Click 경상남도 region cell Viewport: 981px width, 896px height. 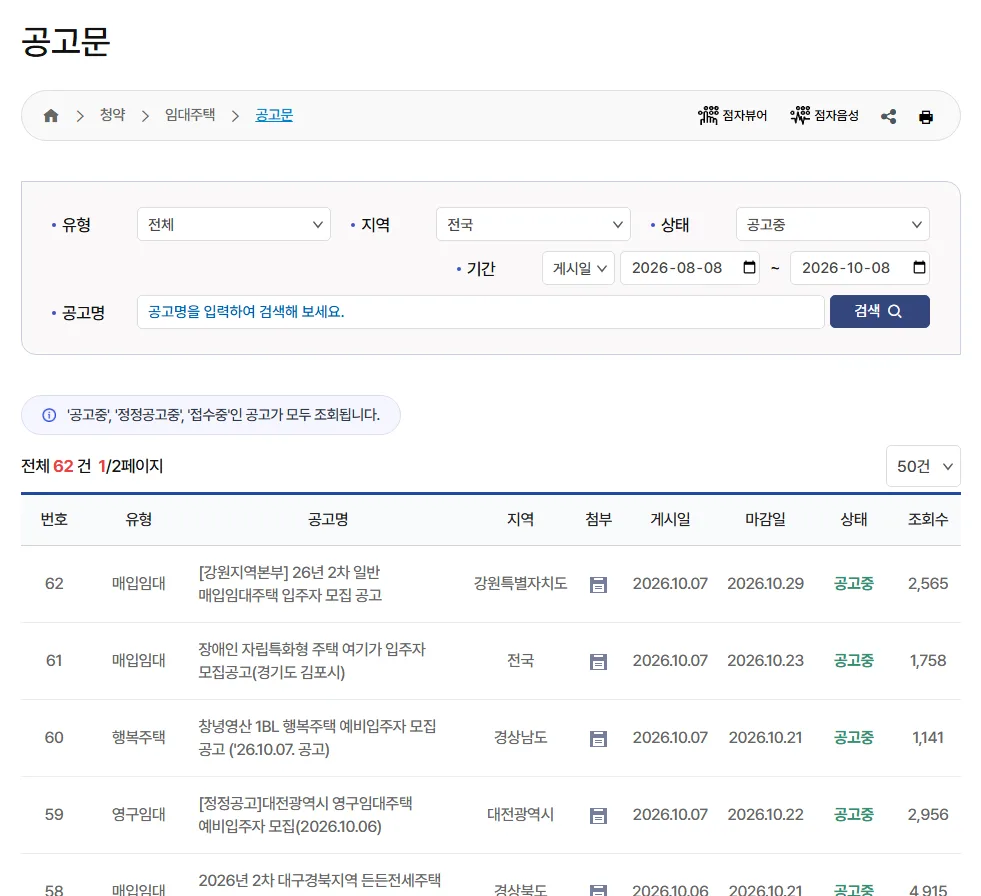(x=521, y=738)
